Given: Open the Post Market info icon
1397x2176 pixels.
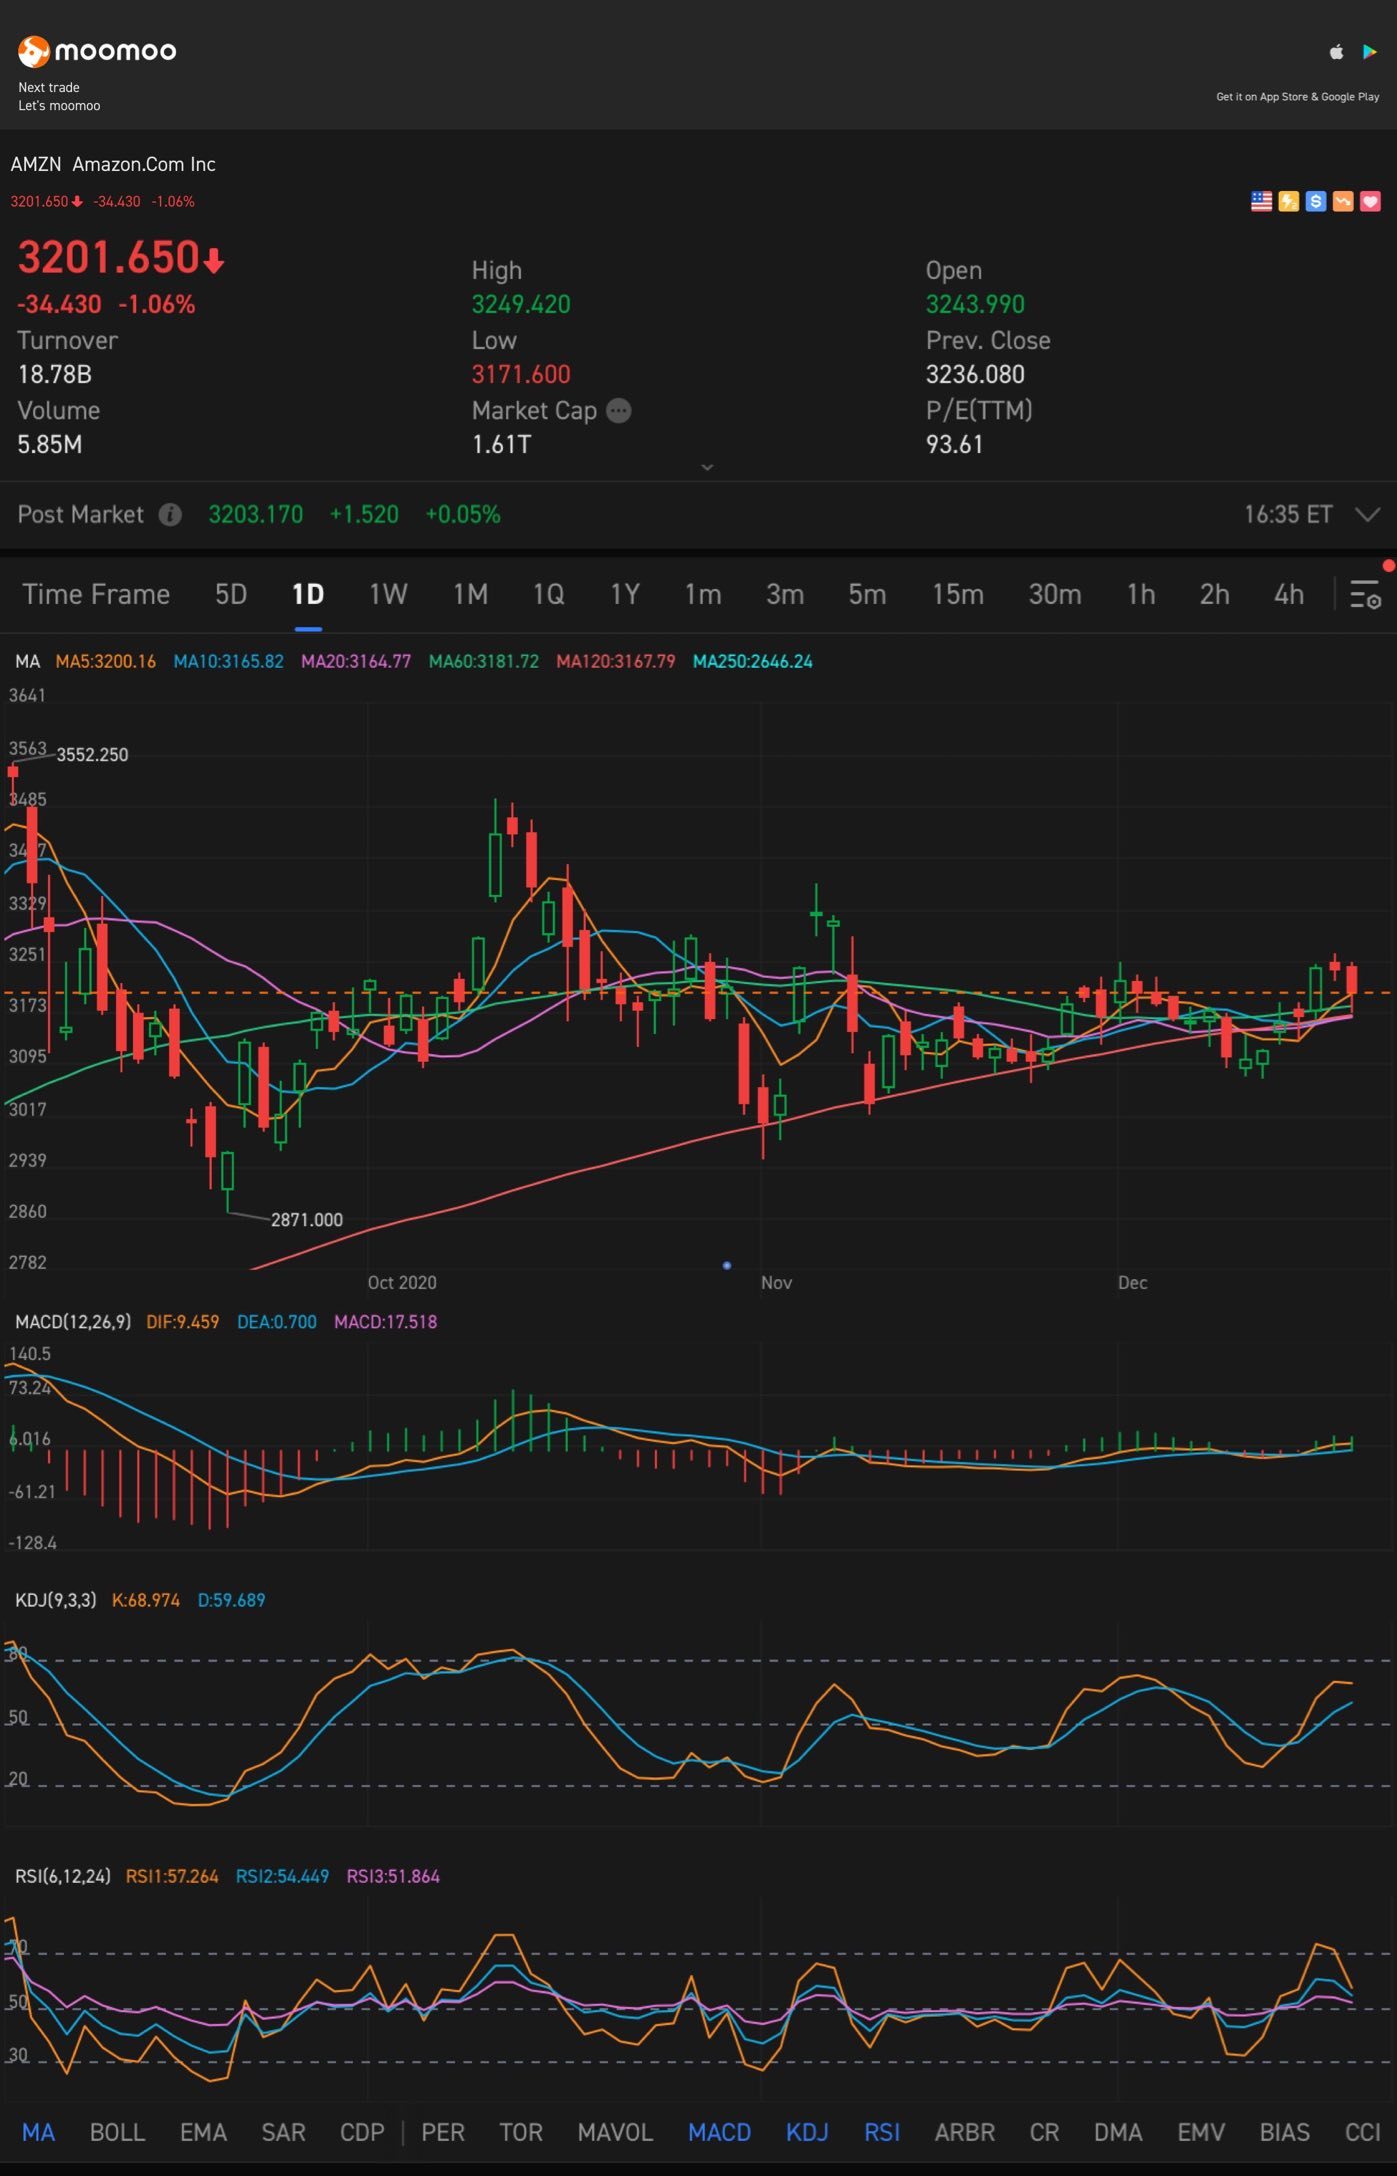Looking at the screenshot, I should [171, 515].
